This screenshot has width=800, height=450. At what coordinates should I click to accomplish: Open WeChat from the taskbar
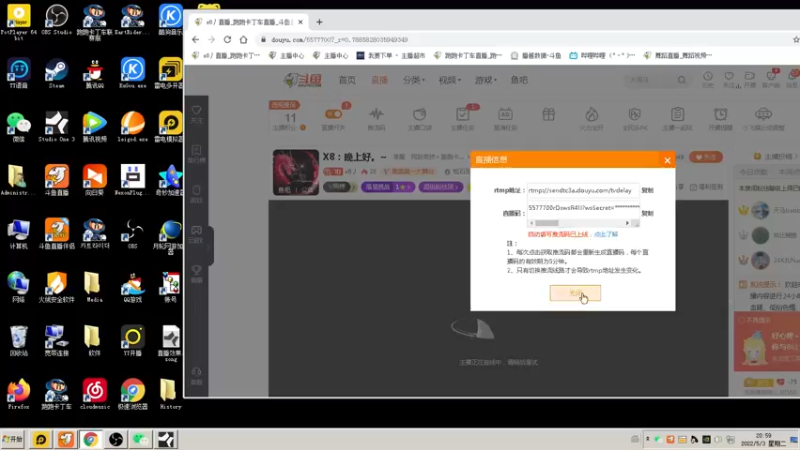(141, 439)
